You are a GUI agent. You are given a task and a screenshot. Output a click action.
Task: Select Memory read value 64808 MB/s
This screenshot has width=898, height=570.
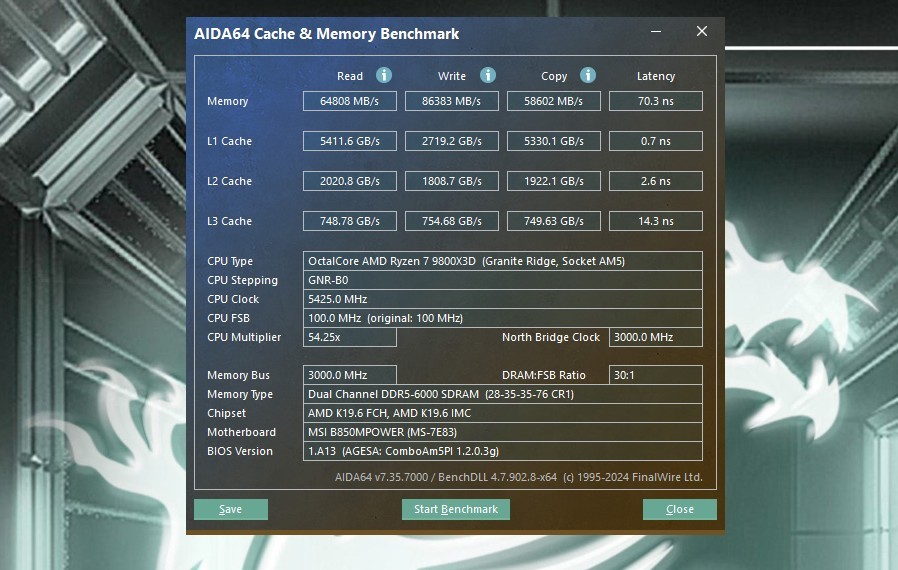pyautogui.click(x=350, y=101)
